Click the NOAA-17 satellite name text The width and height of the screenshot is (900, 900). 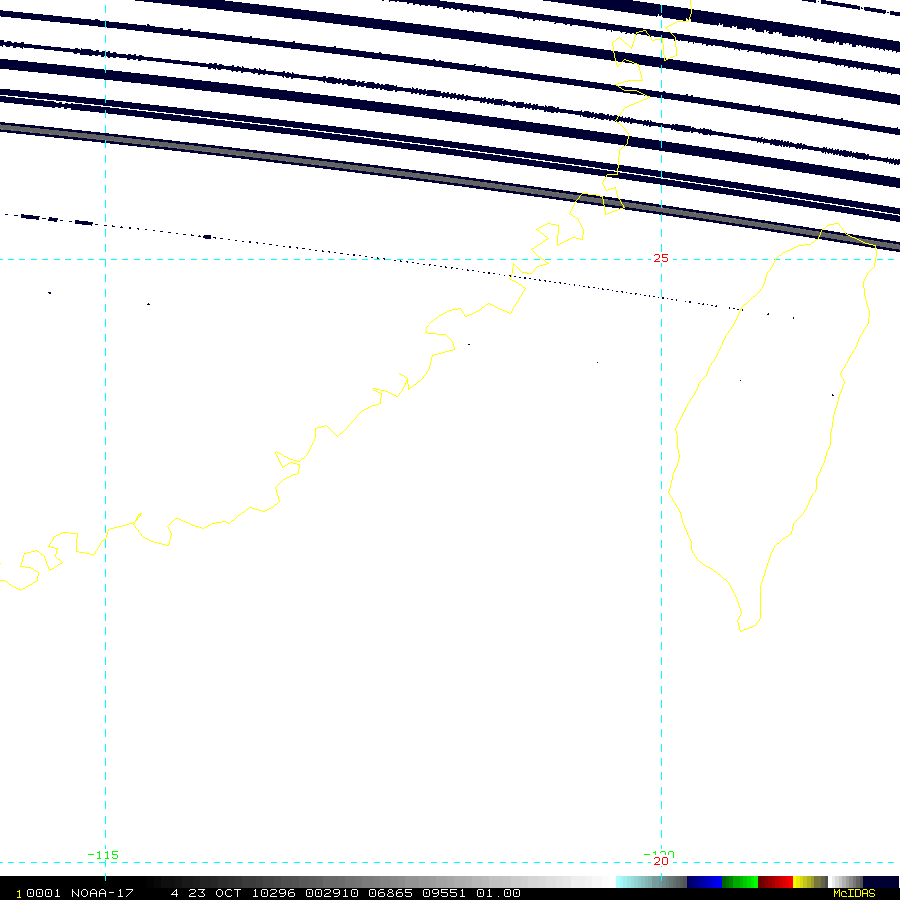pyautogui.click(x=102, y=893)
